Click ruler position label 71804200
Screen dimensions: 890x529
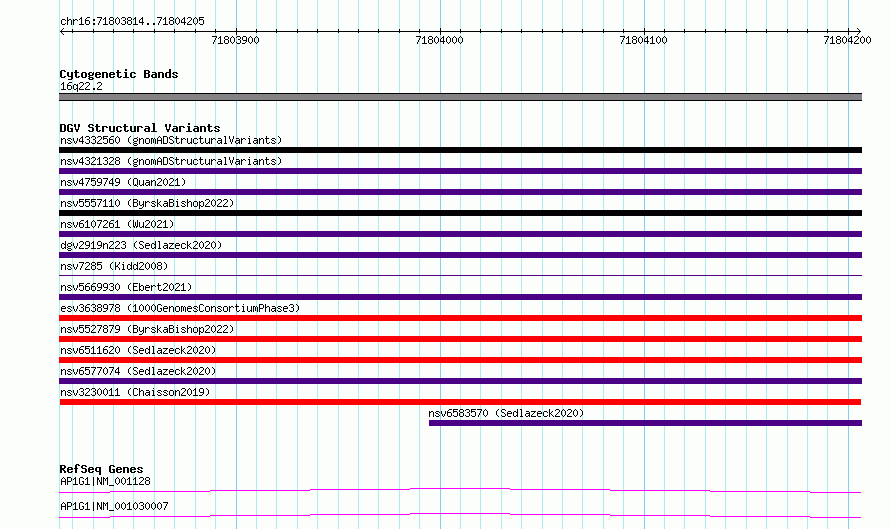(x=847, y=40)
